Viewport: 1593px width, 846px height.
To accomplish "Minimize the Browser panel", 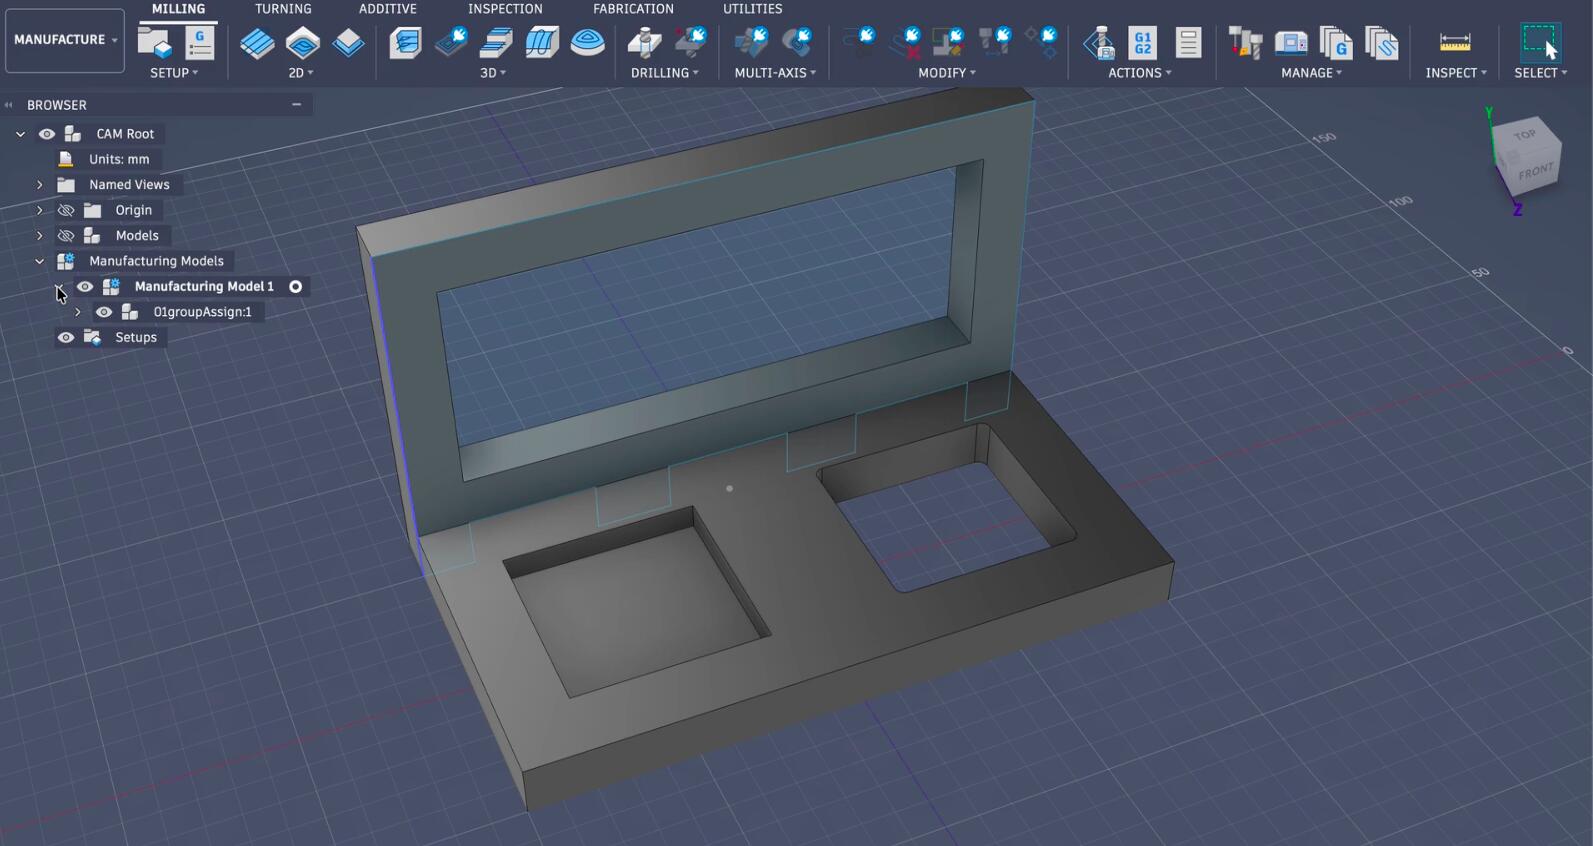I will (296, 104).
